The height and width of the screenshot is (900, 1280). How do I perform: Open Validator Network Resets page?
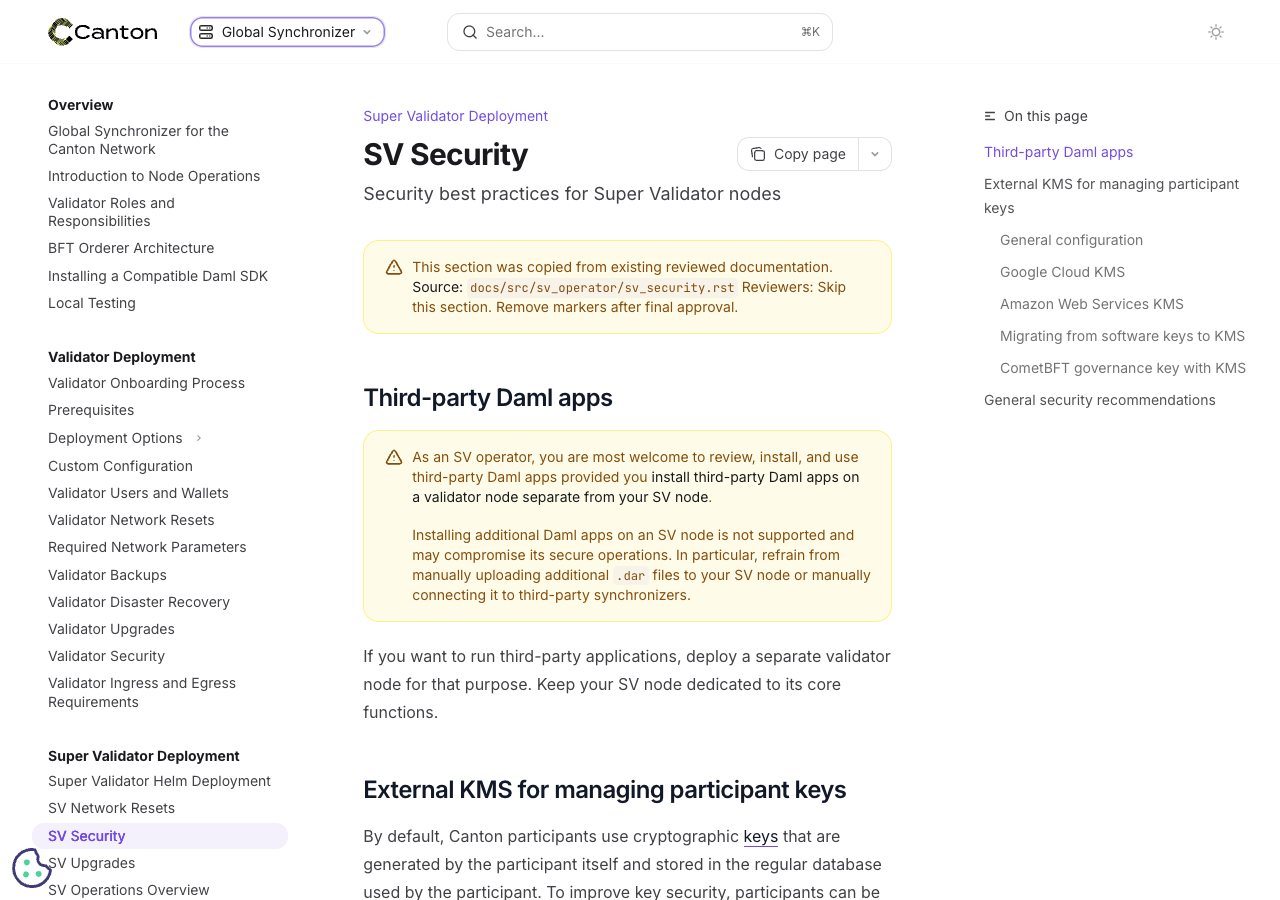click(x=131, y=520)
